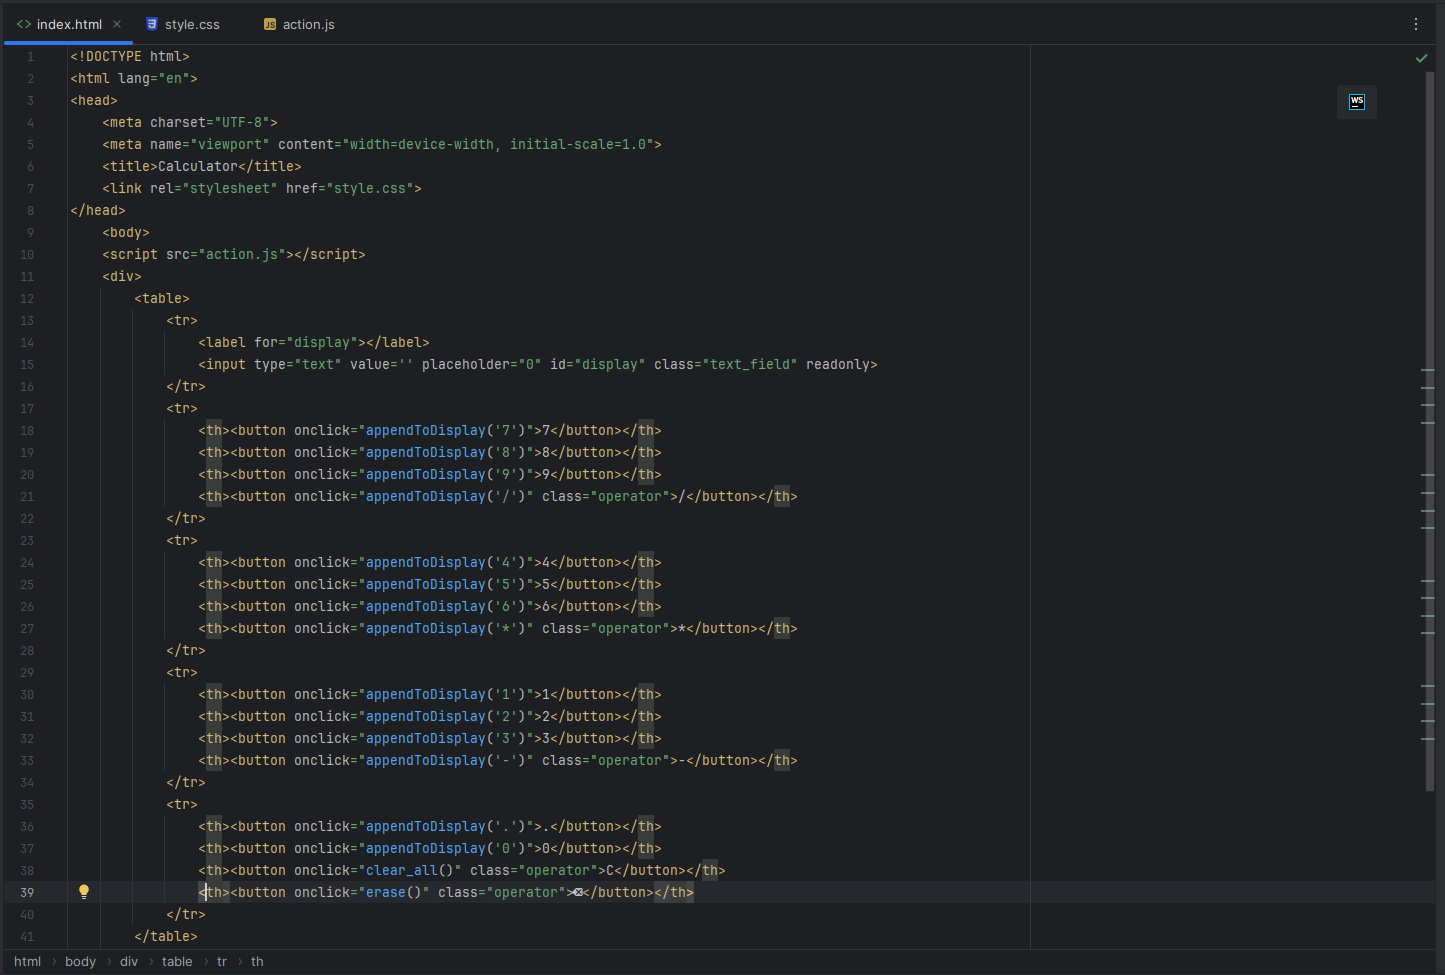
Task: Click the "style.css" href value on line 7
Action: tap(370, 189)
